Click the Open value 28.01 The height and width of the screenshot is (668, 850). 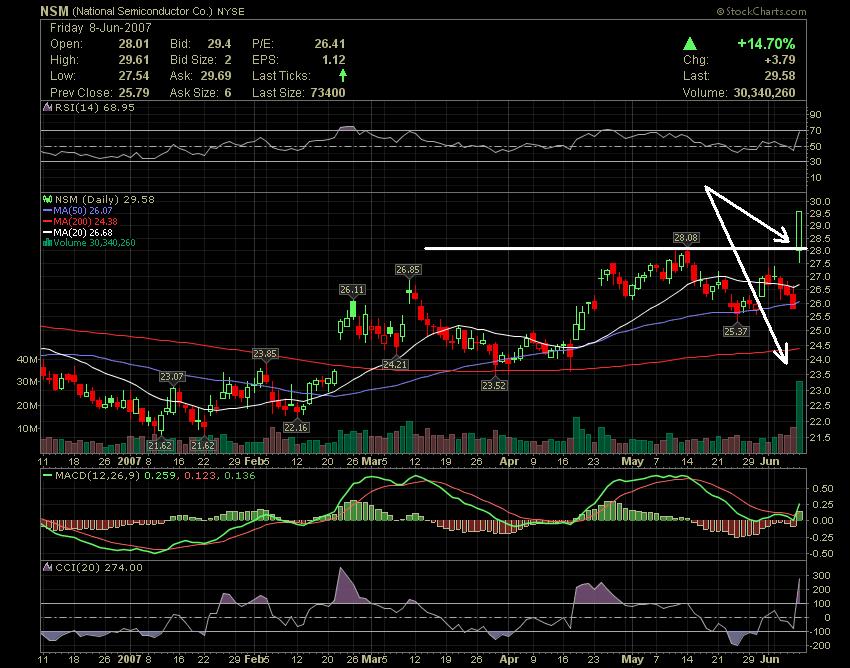tap(134, 44)
